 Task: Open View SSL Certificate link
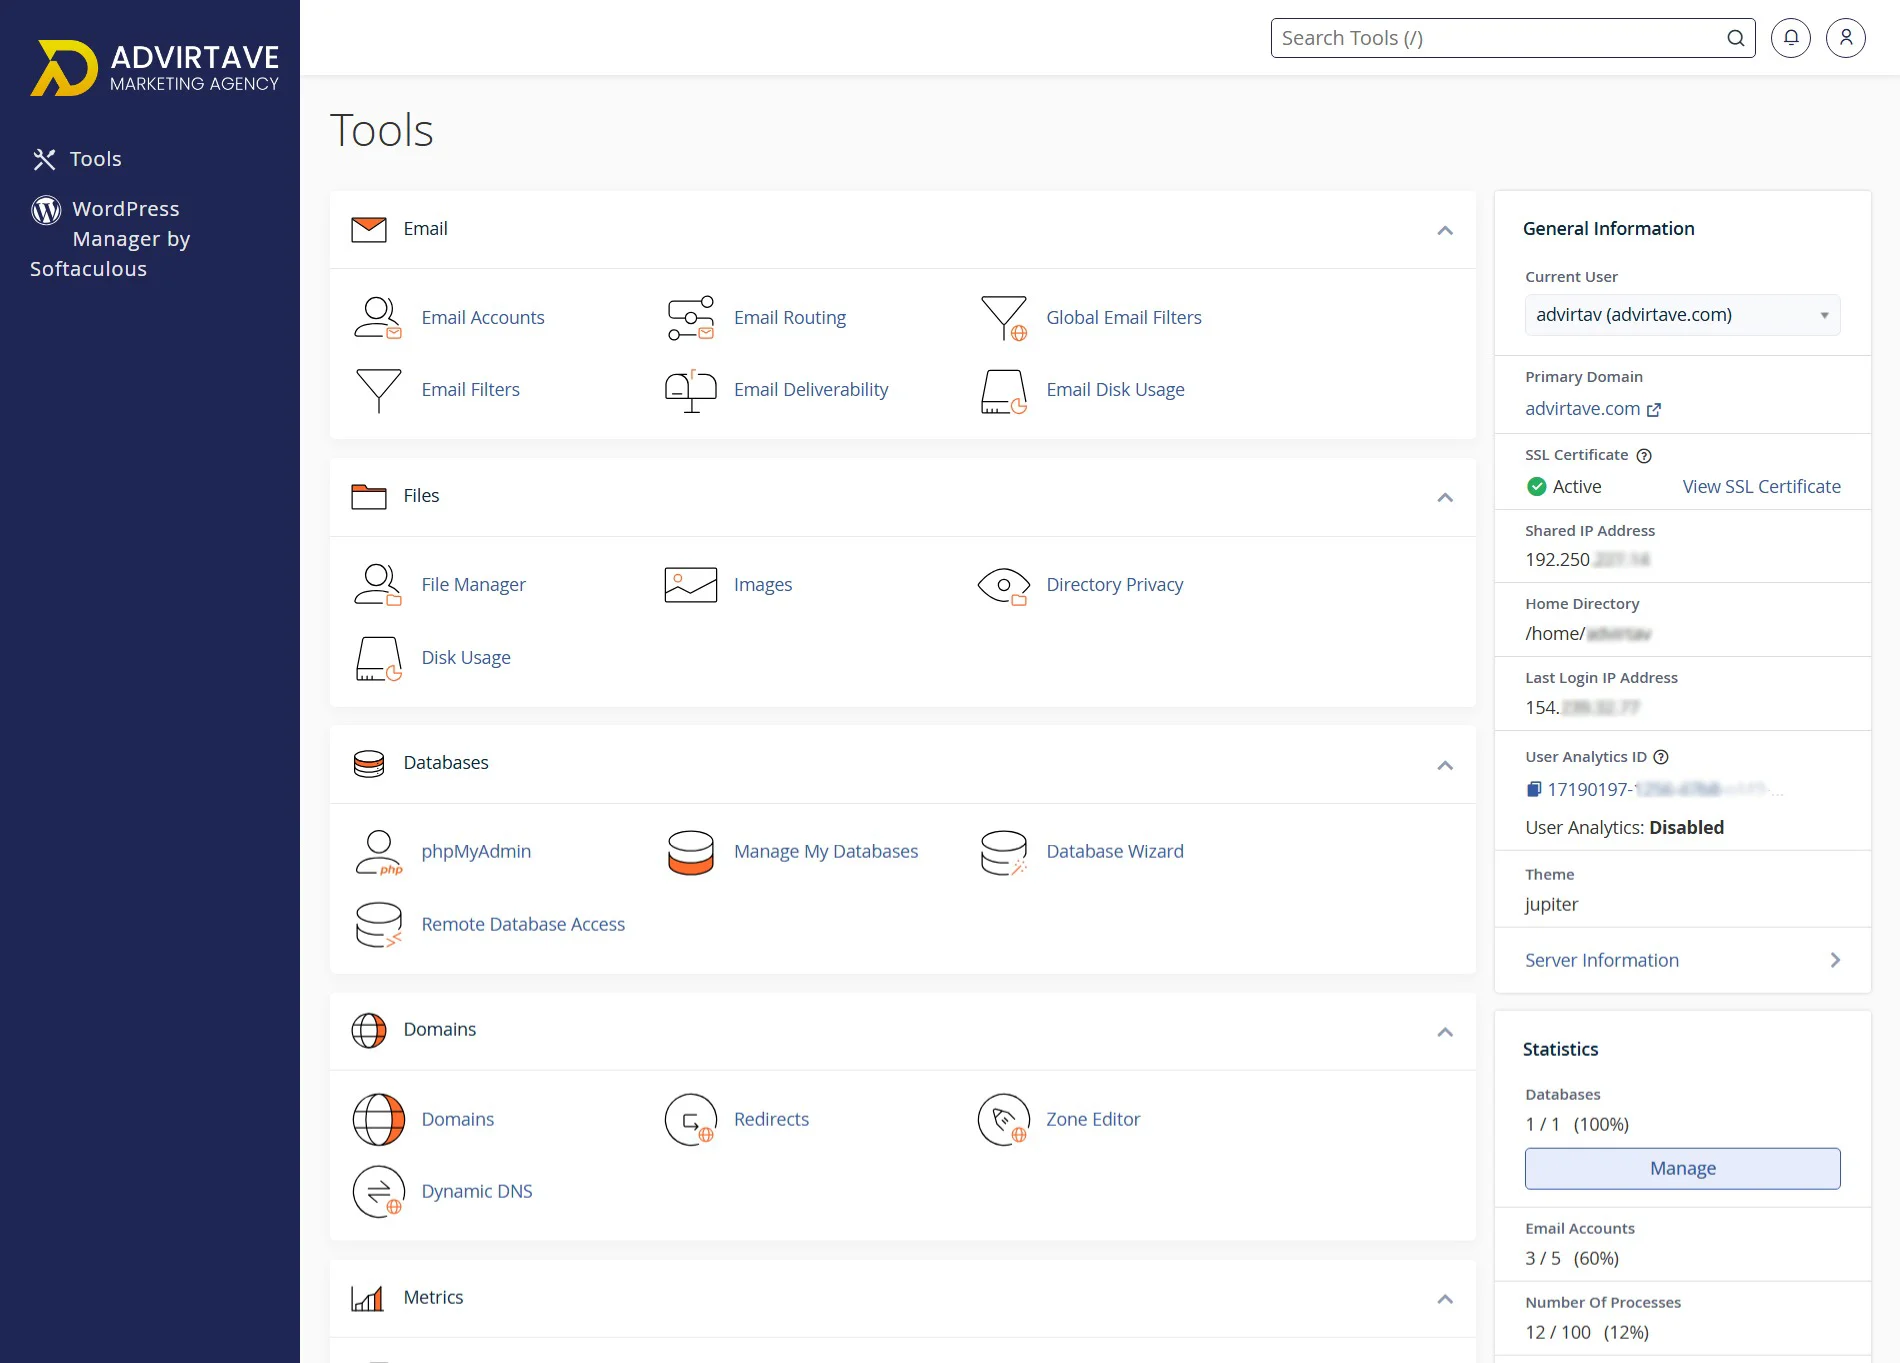pyautogui.click(x=1762, y=487)
